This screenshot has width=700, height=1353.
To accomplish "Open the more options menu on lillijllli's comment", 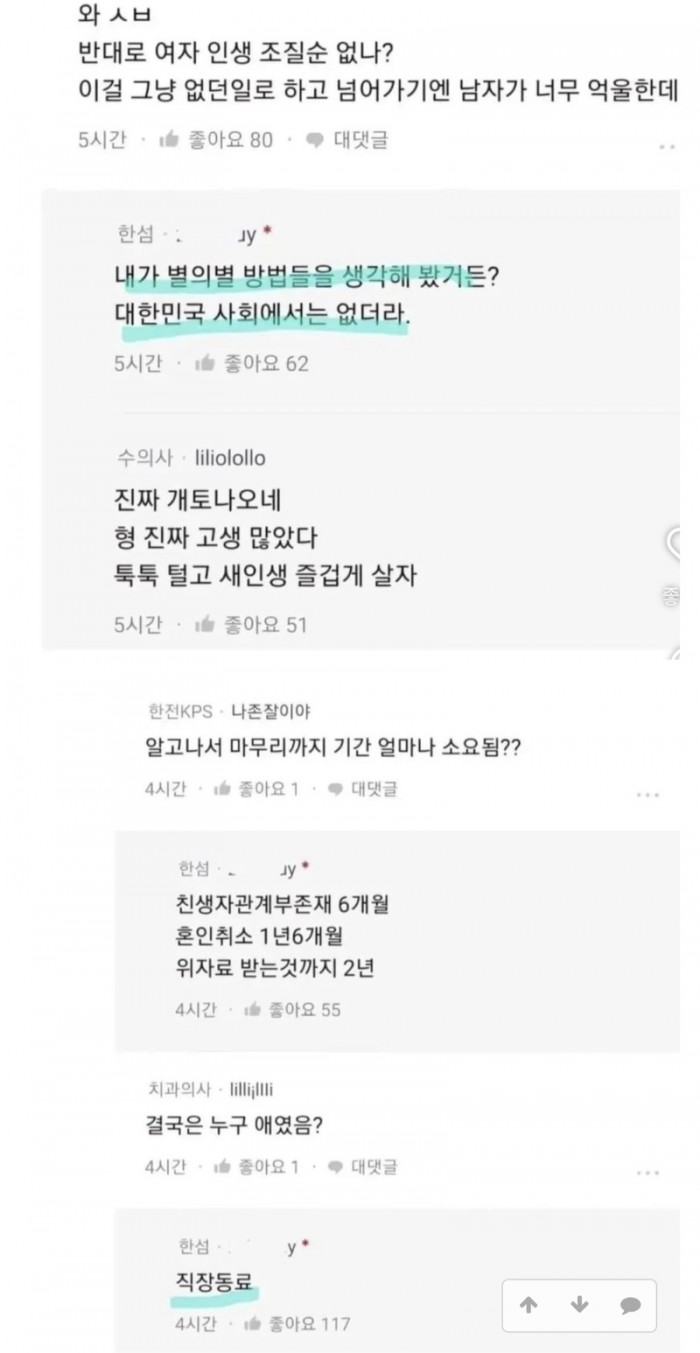I will [x=648, y=1171].
